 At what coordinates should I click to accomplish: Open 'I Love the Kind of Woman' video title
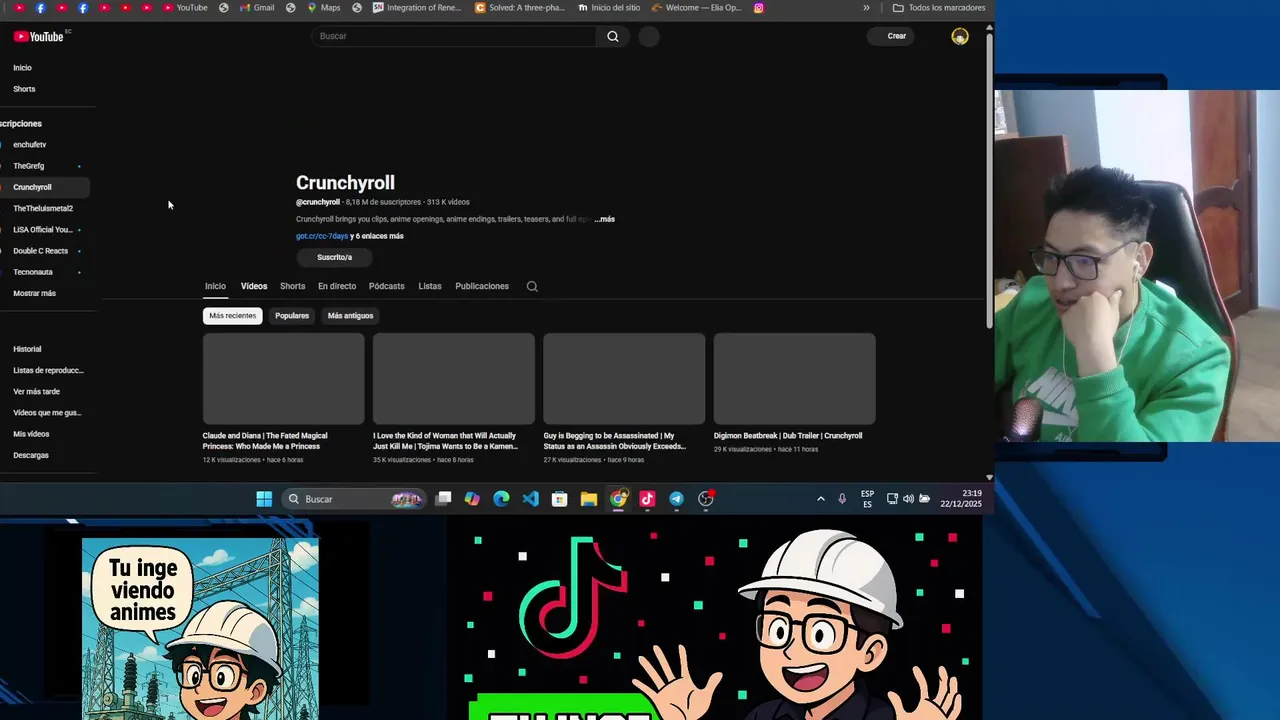[445, 441]
